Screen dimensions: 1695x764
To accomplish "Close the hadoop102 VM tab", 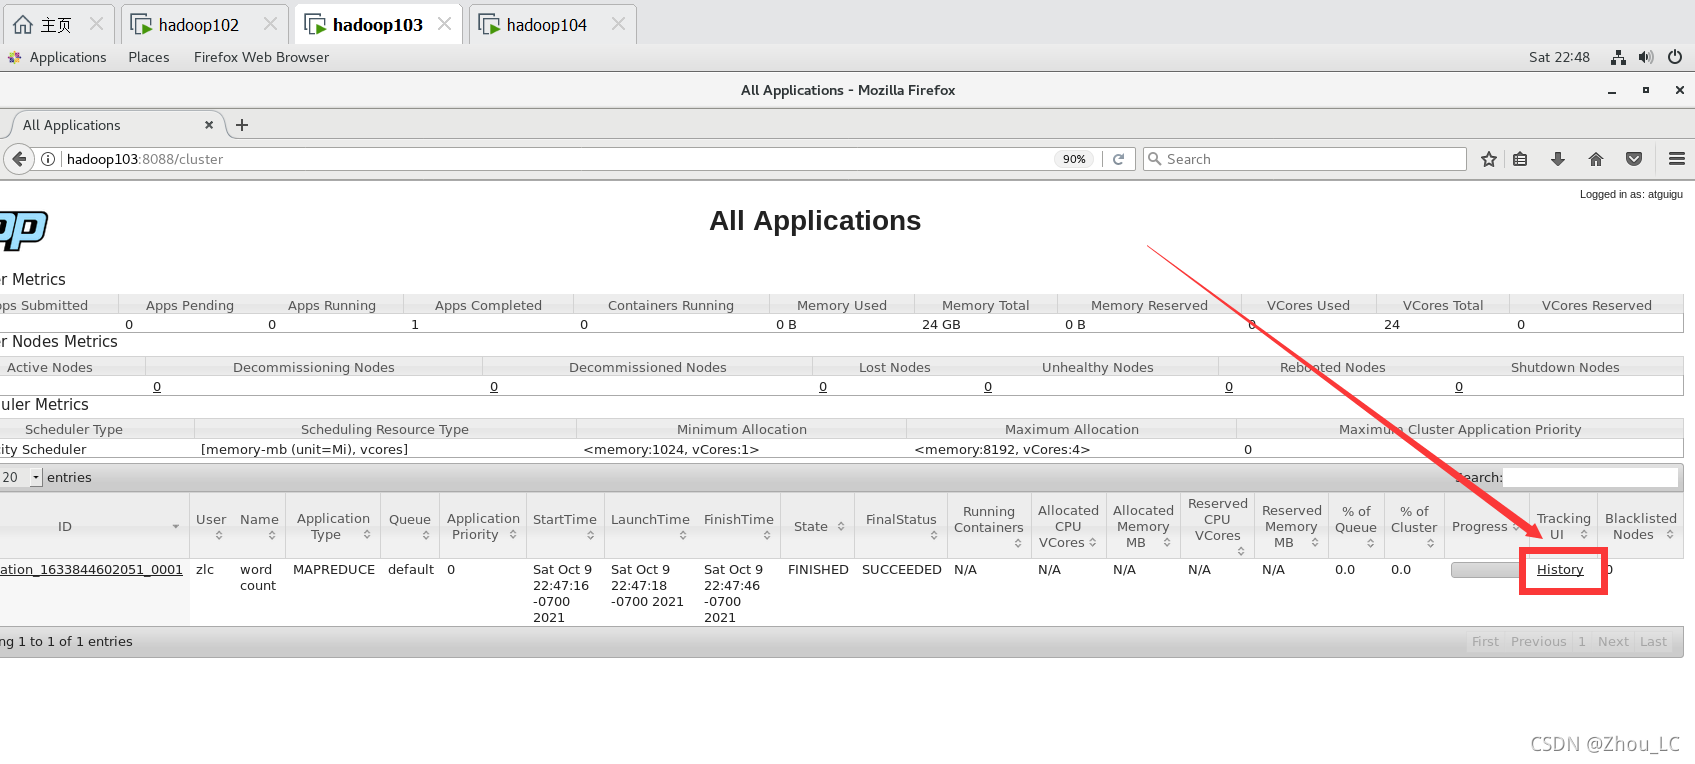I will click(270, 24).
